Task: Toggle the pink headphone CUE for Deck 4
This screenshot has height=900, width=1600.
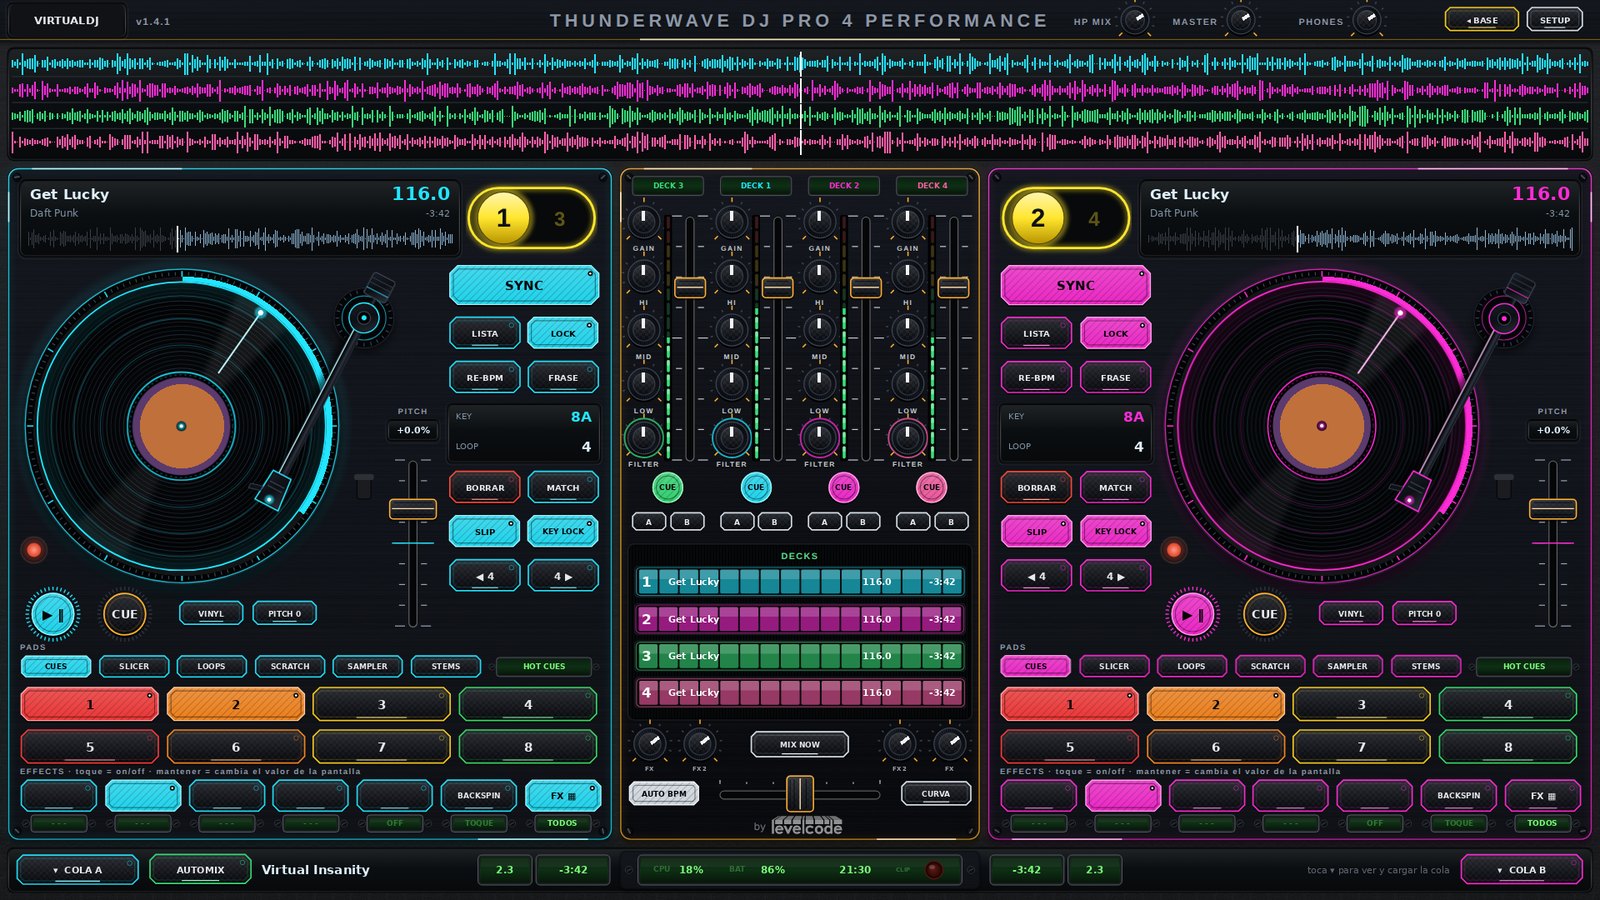Action: (x=931, y=487)
